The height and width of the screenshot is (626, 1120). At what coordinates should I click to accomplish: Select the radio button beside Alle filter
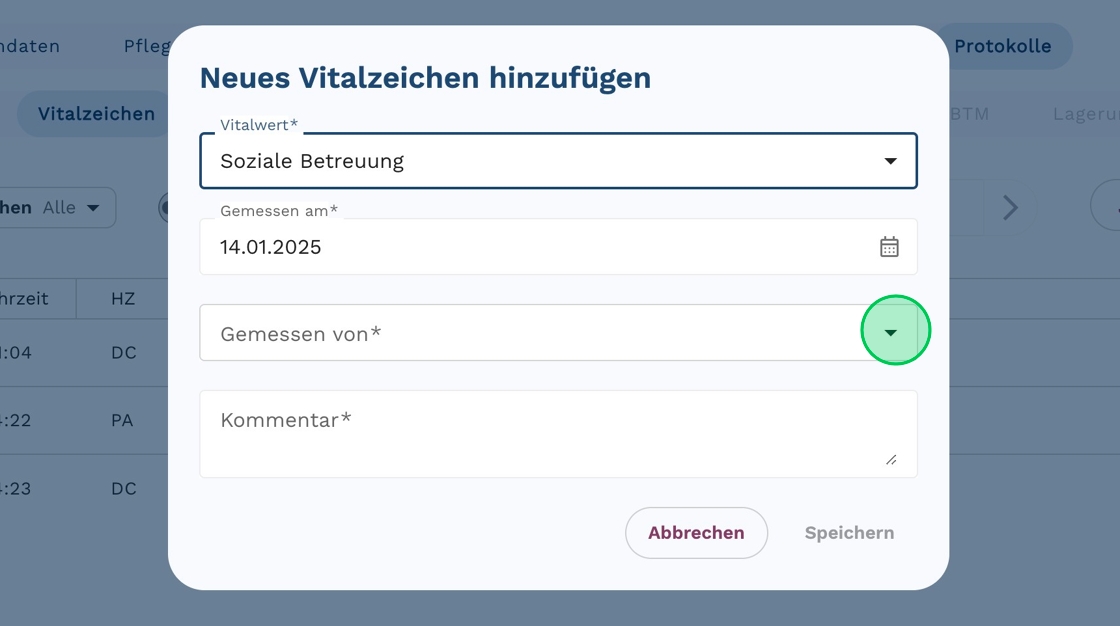coord(163,208)
